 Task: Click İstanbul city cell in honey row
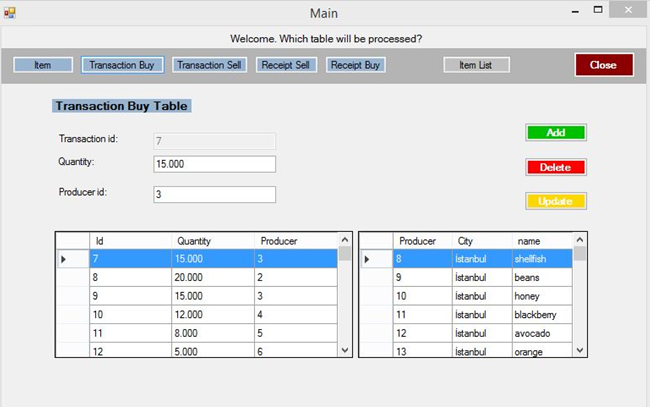[482, 296]
